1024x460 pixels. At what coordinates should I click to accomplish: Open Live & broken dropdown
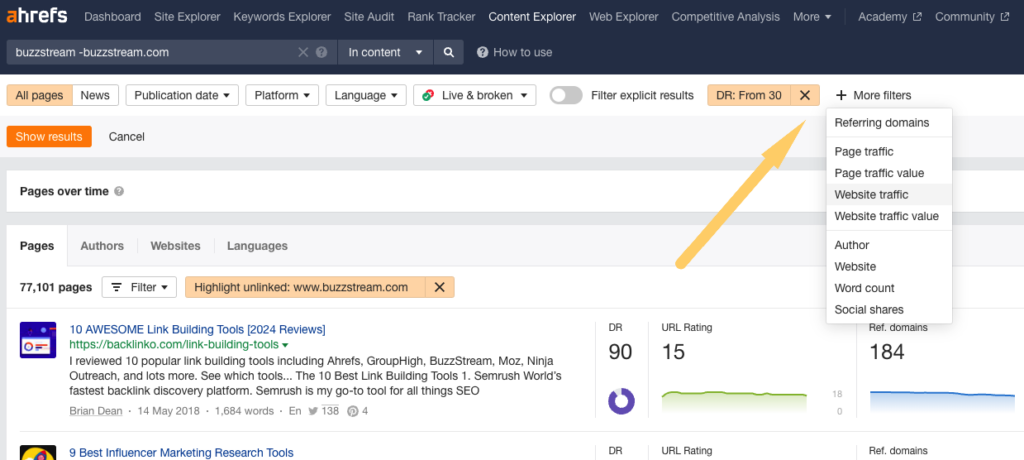[475, 95]
